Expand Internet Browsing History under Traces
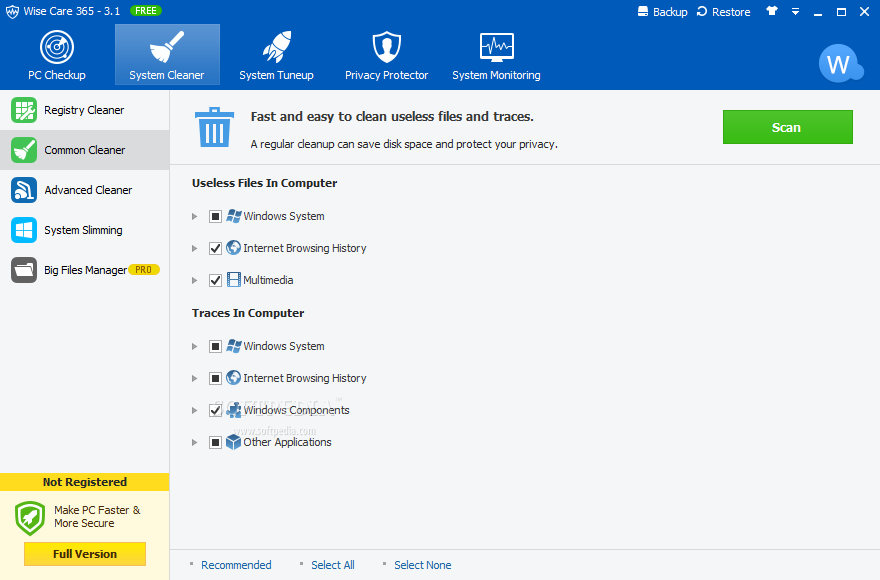Screen dimensions: 880x580 [194, 378]
